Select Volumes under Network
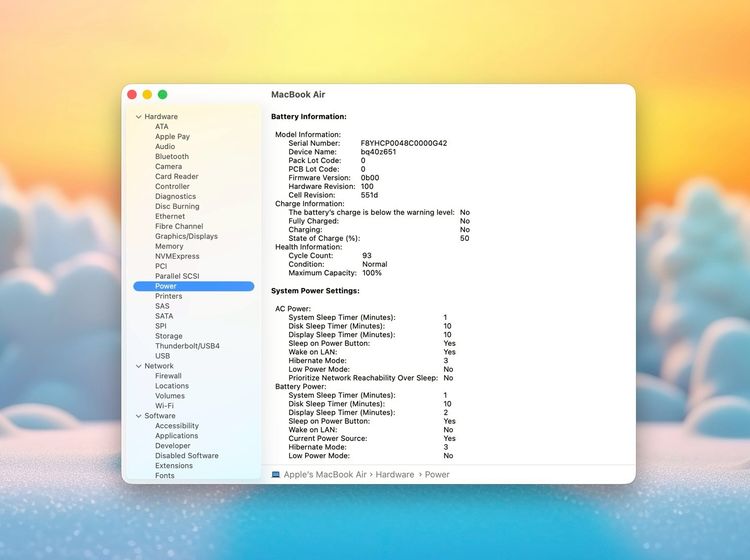This screenshot has width=750, height=560. (x=170, y=396)
